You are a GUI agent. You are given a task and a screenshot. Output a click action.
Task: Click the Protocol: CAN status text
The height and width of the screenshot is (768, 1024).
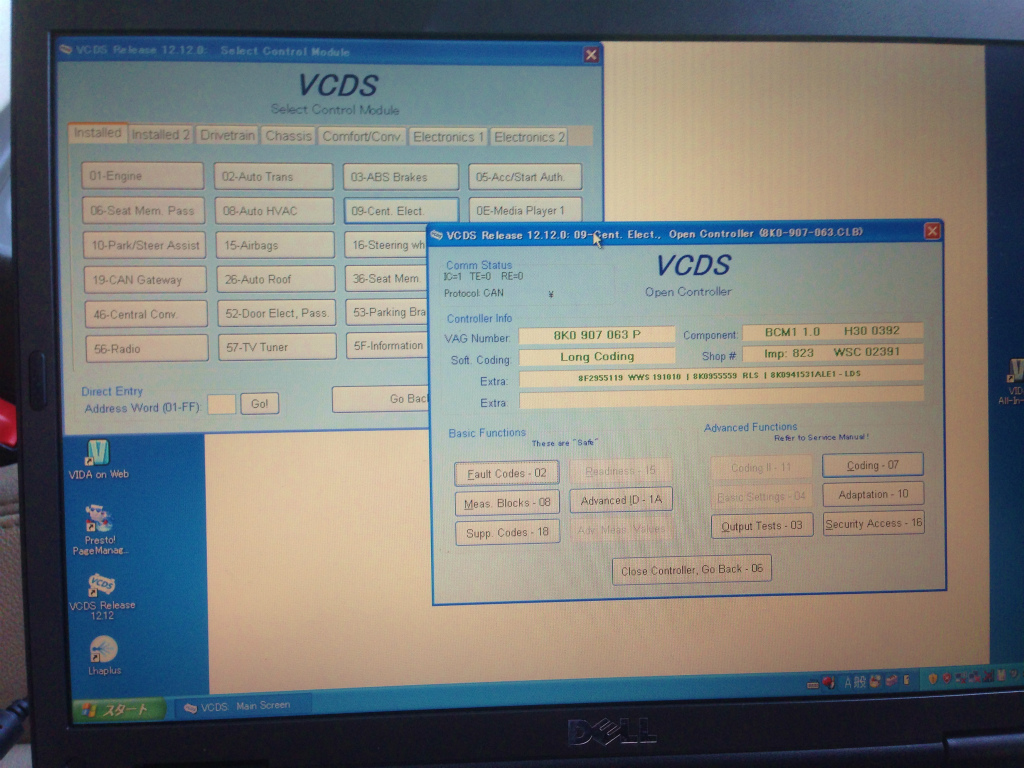click(473, 293)
